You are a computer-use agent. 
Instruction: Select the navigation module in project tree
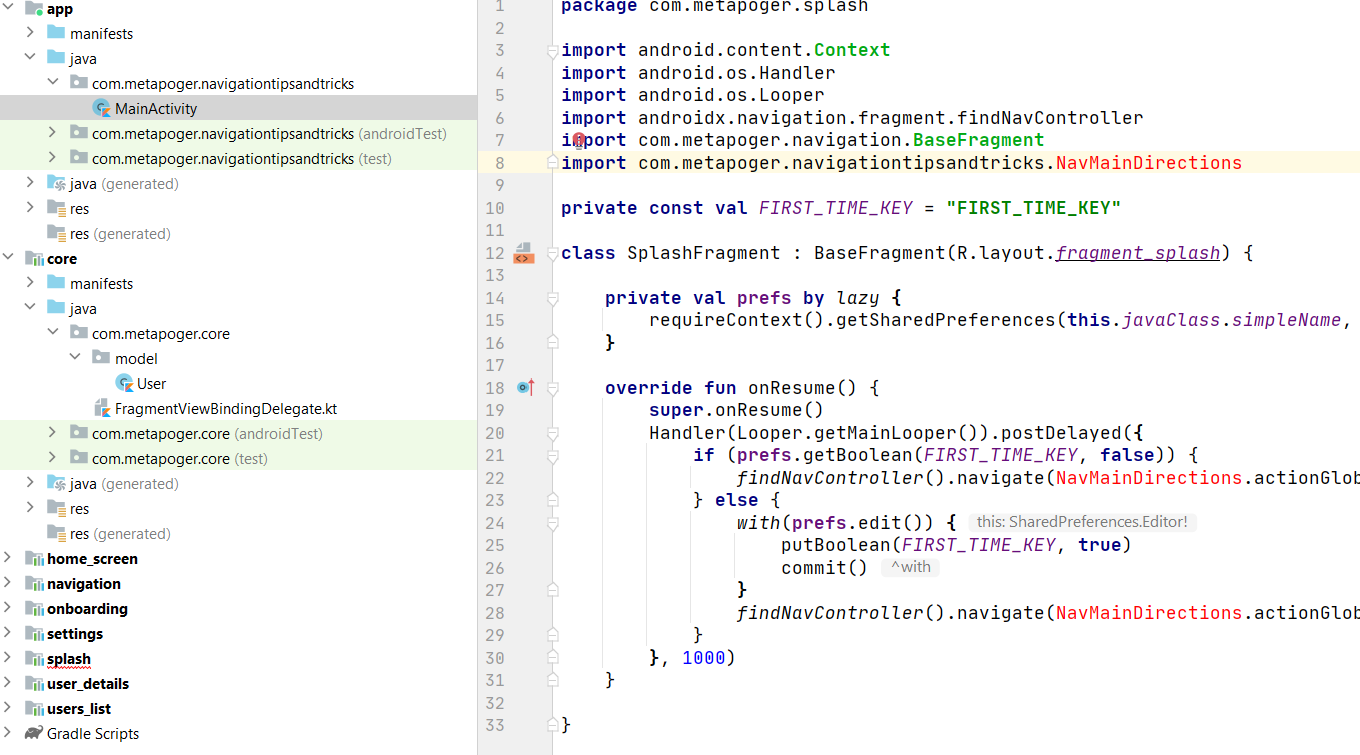coord(84,583)
